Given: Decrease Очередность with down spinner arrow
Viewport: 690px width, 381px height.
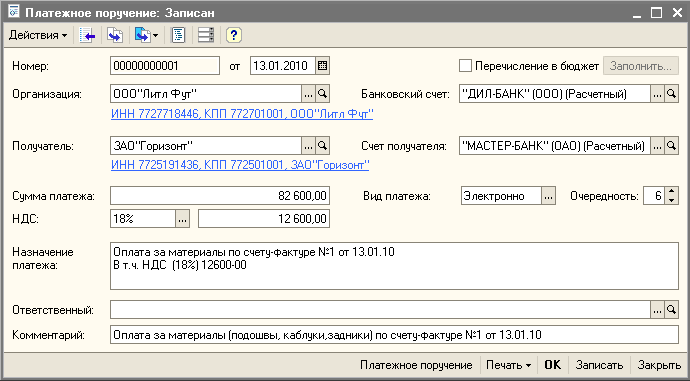Looking at the screenshot, I should click(671, 200).
